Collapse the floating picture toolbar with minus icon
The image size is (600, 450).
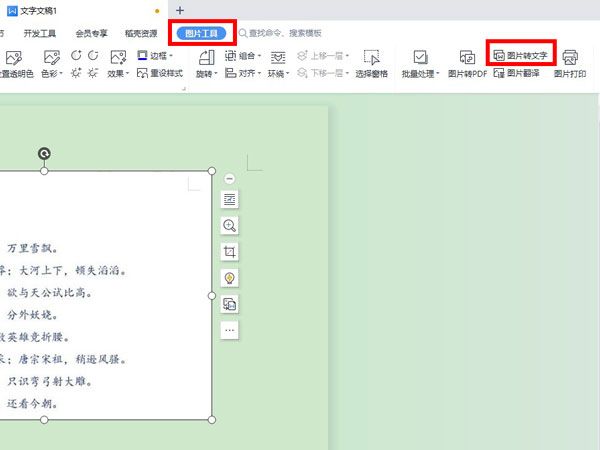click(x=230, y=178)
